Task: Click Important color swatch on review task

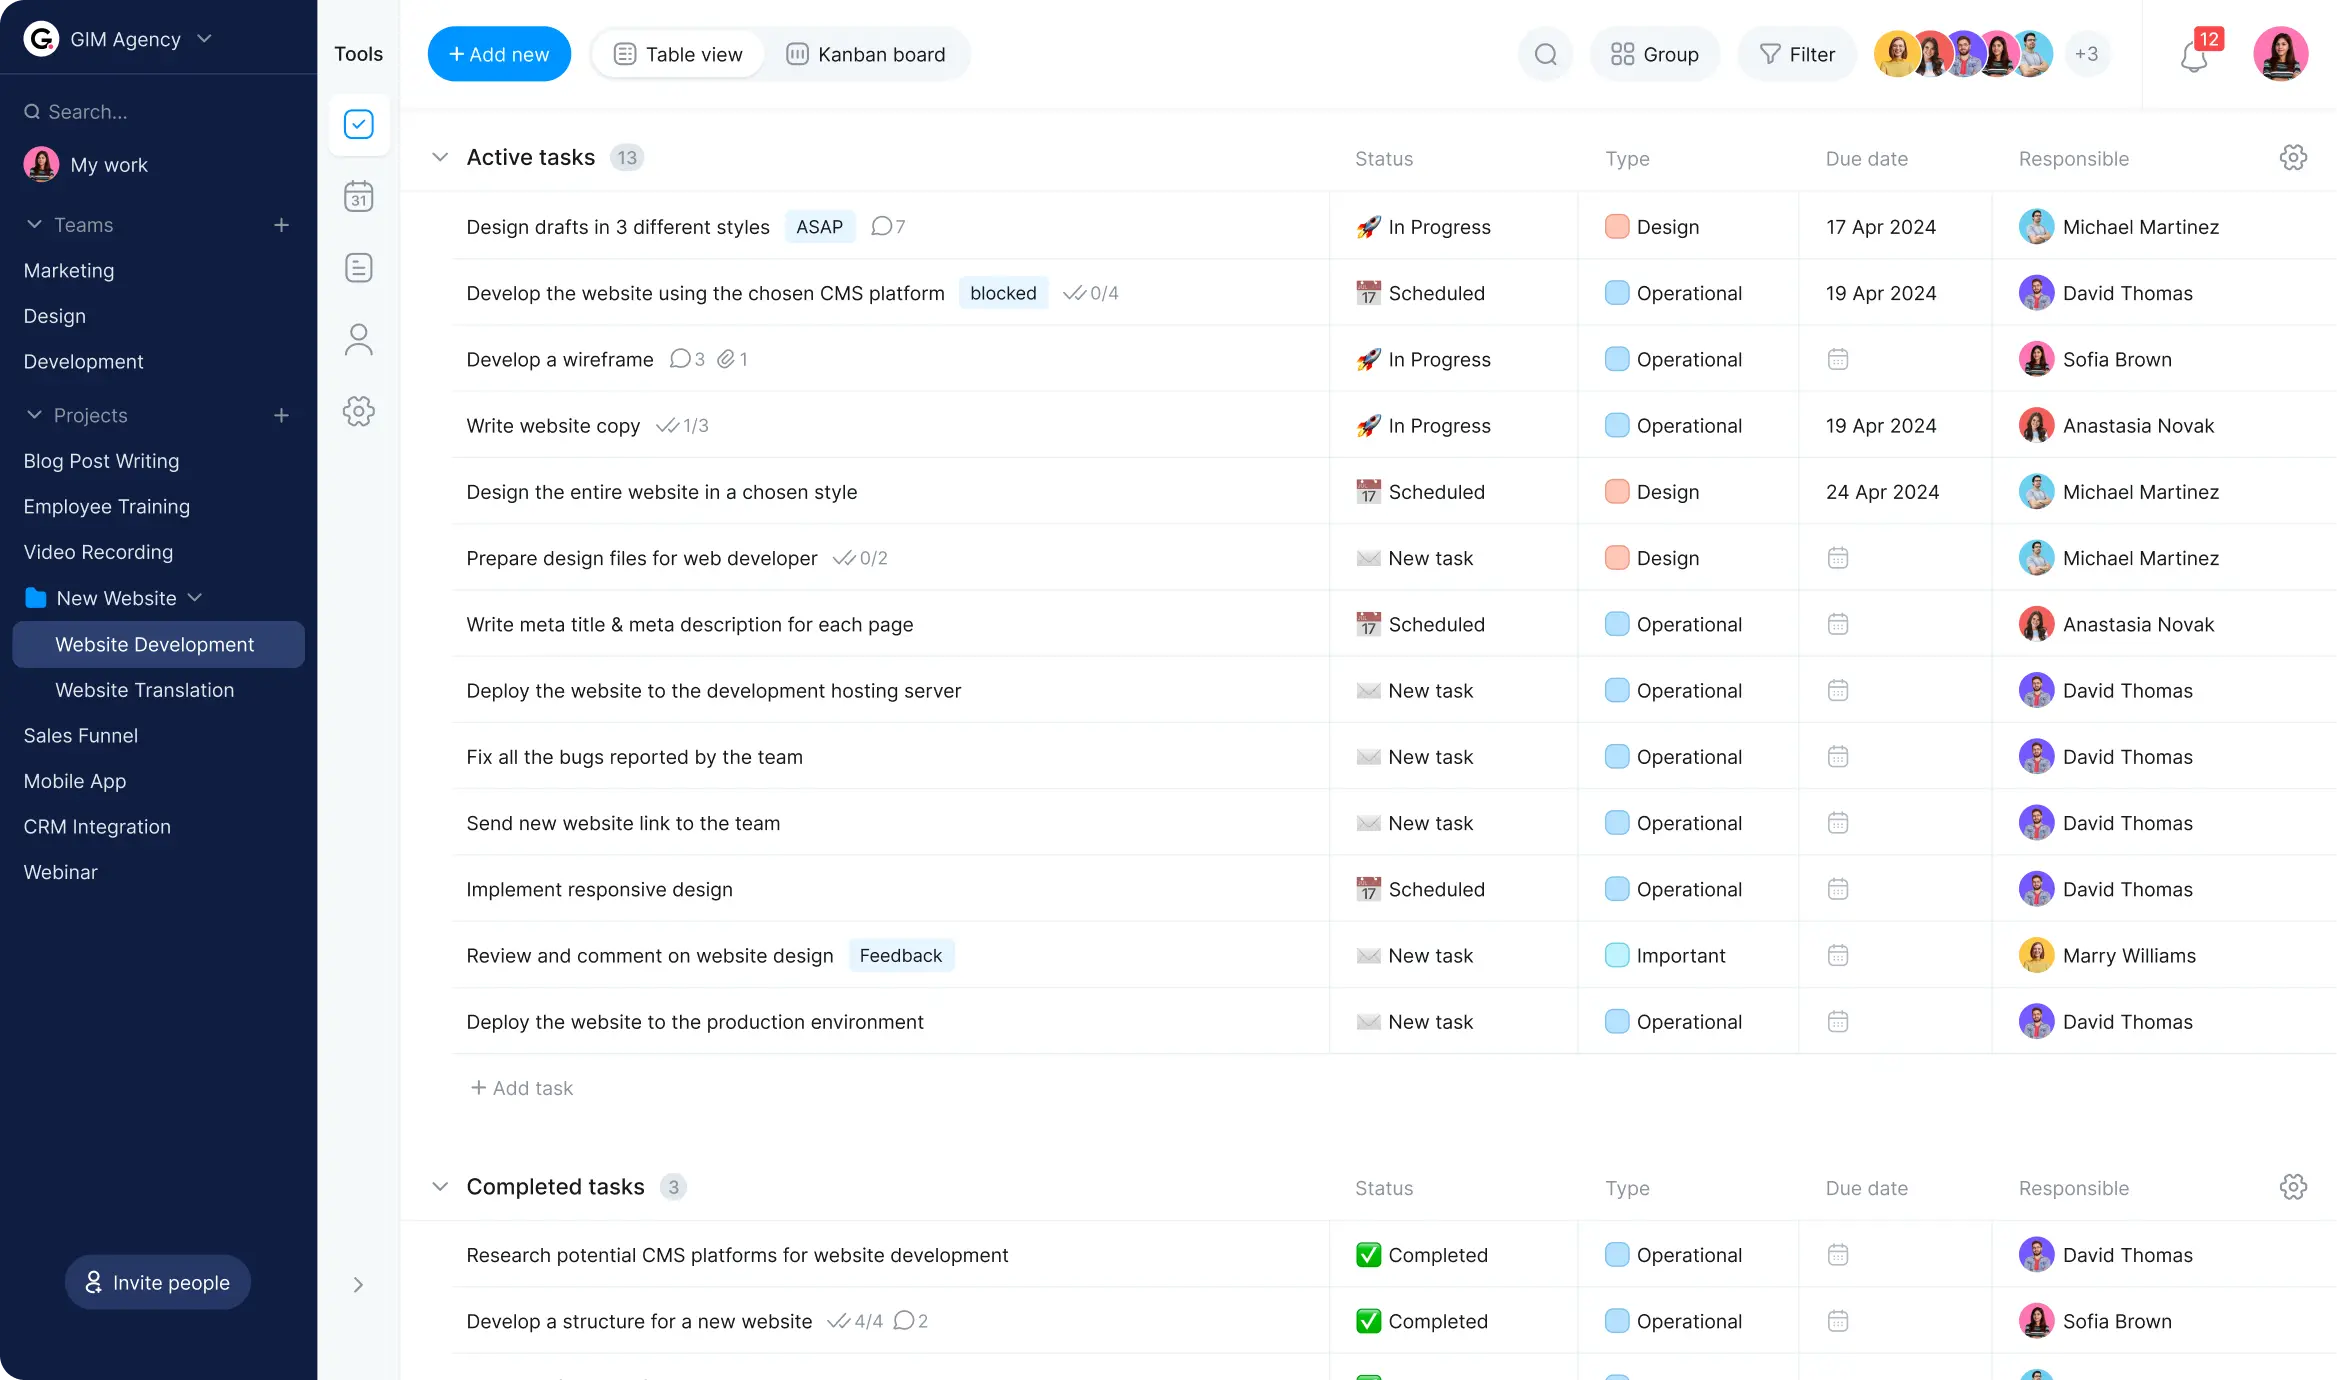Action: (x=1617, y=955)
